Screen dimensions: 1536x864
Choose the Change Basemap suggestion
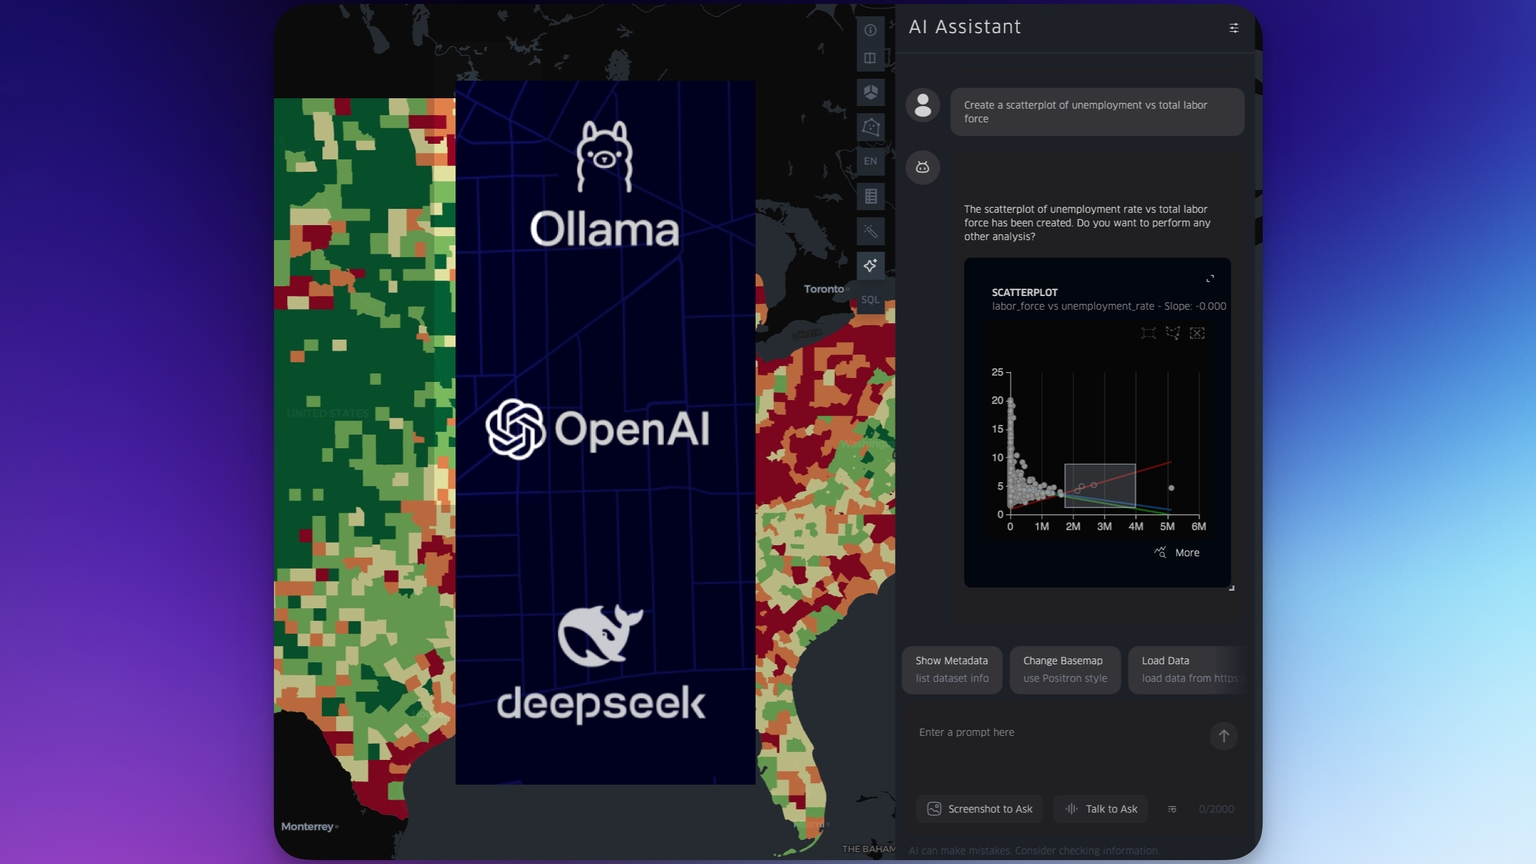[x=1064, y=669]
